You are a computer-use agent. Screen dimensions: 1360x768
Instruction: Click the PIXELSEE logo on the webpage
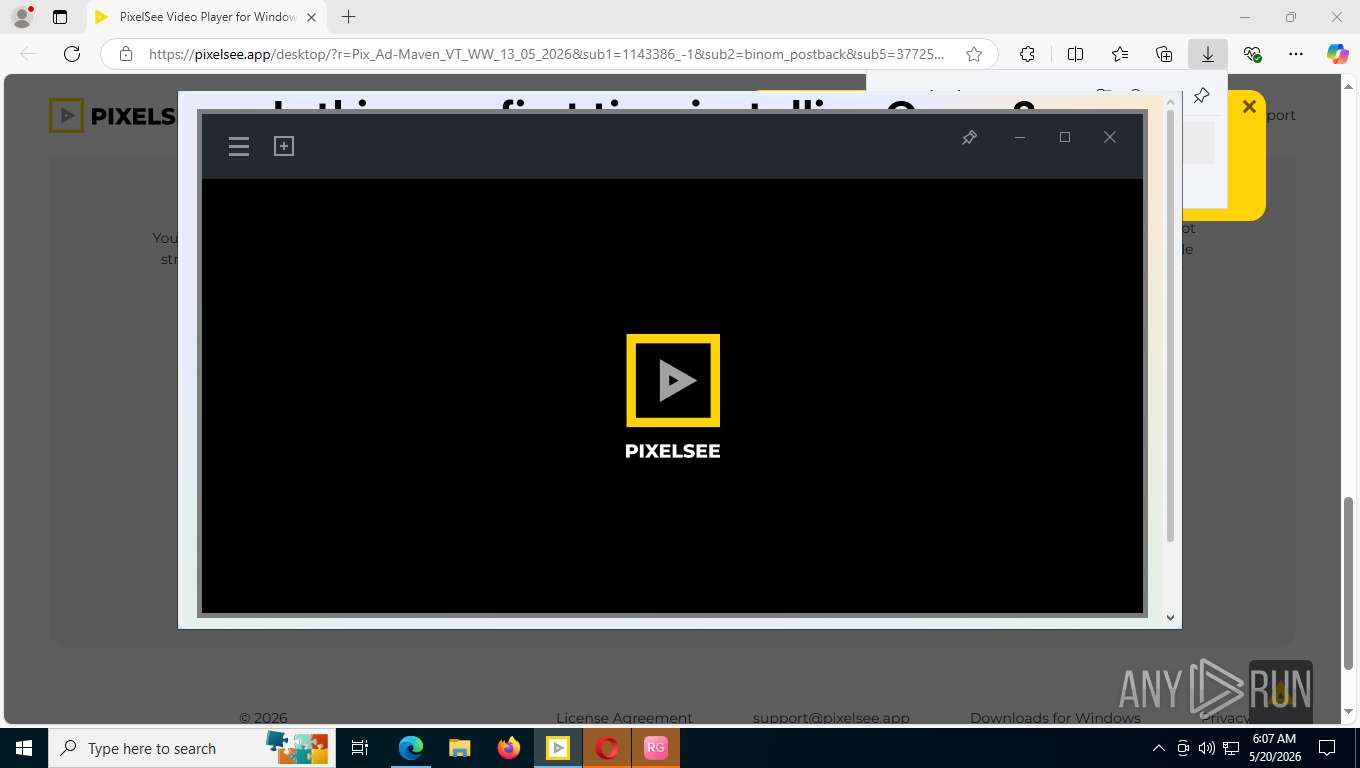[112, 116]
